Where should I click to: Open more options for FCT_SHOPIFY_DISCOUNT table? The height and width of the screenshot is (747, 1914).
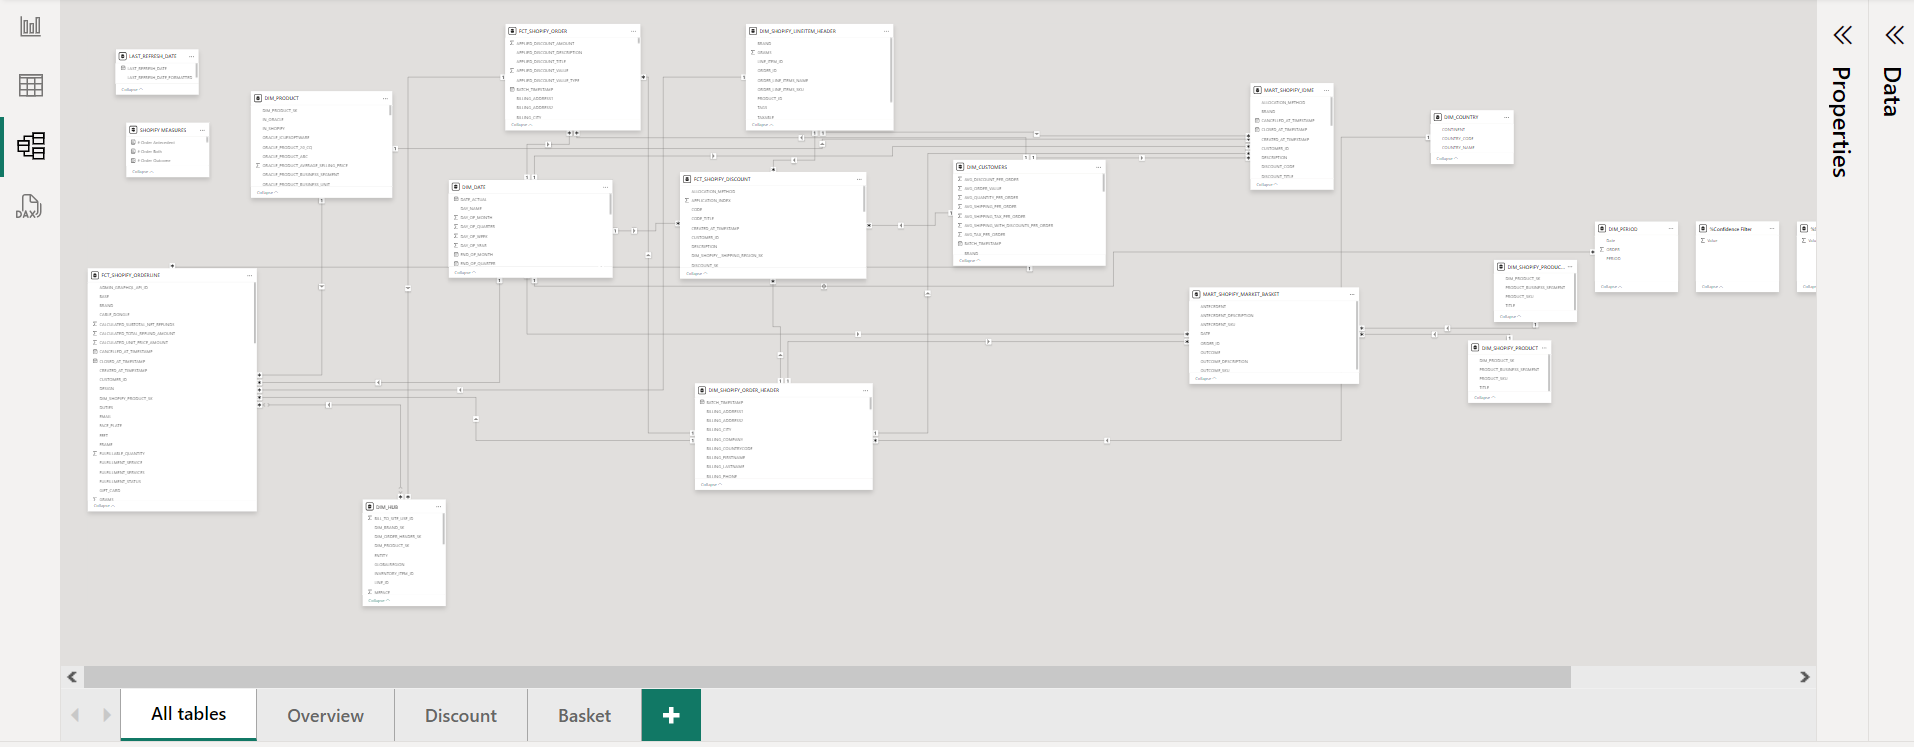click(859, 179)
